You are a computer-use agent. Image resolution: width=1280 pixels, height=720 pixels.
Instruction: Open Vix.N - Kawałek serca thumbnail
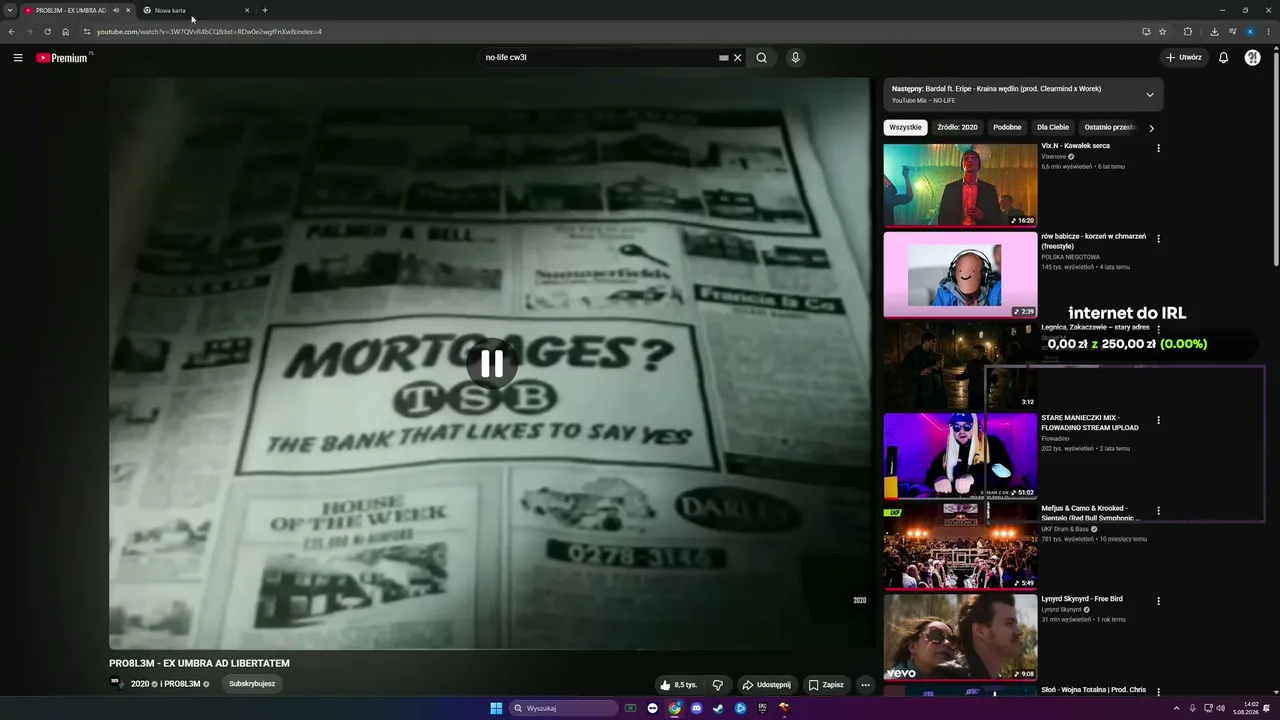960,184
